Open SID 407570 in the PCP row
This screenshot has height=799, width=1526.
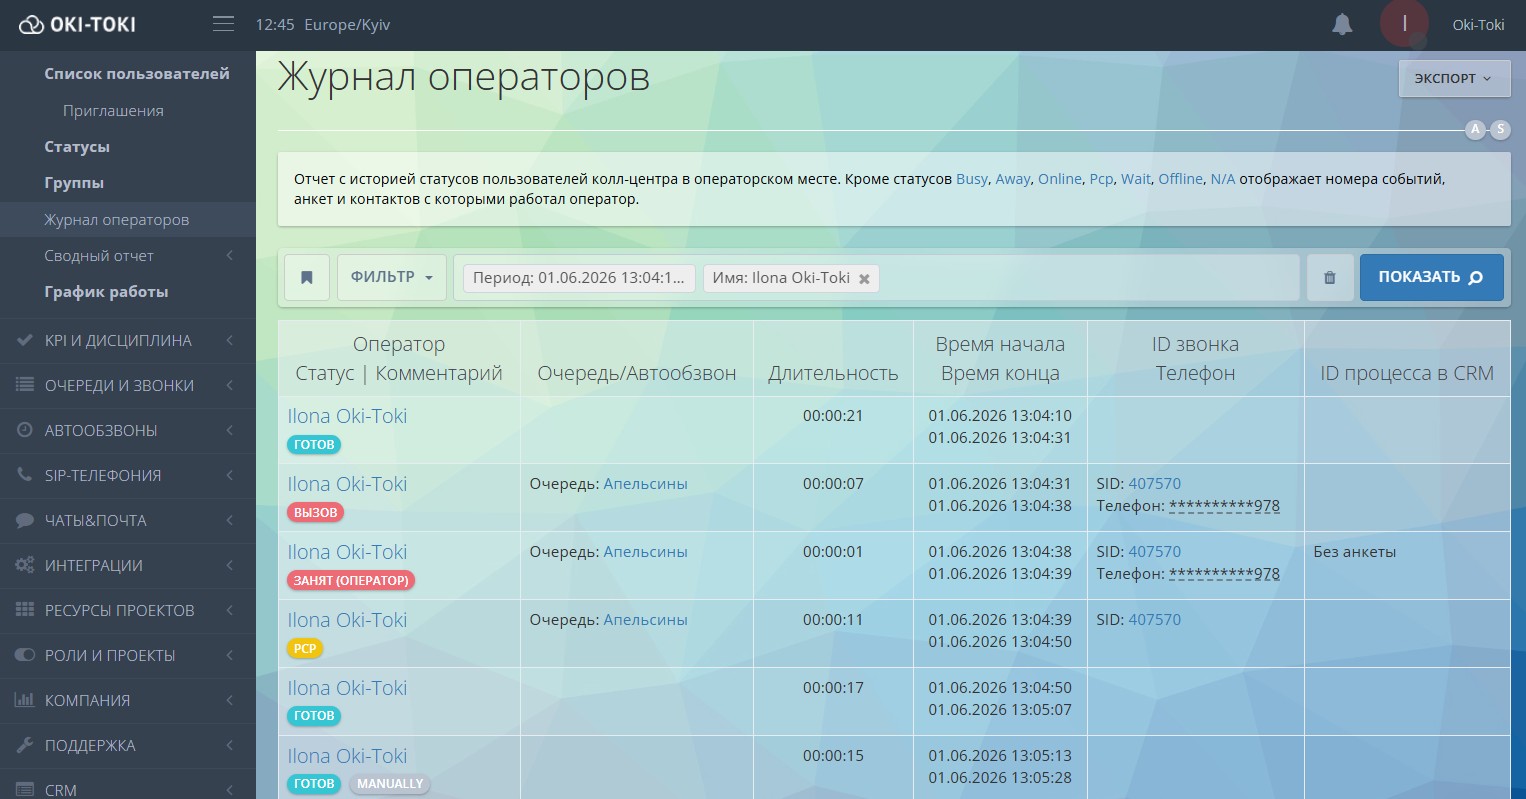1154,620
